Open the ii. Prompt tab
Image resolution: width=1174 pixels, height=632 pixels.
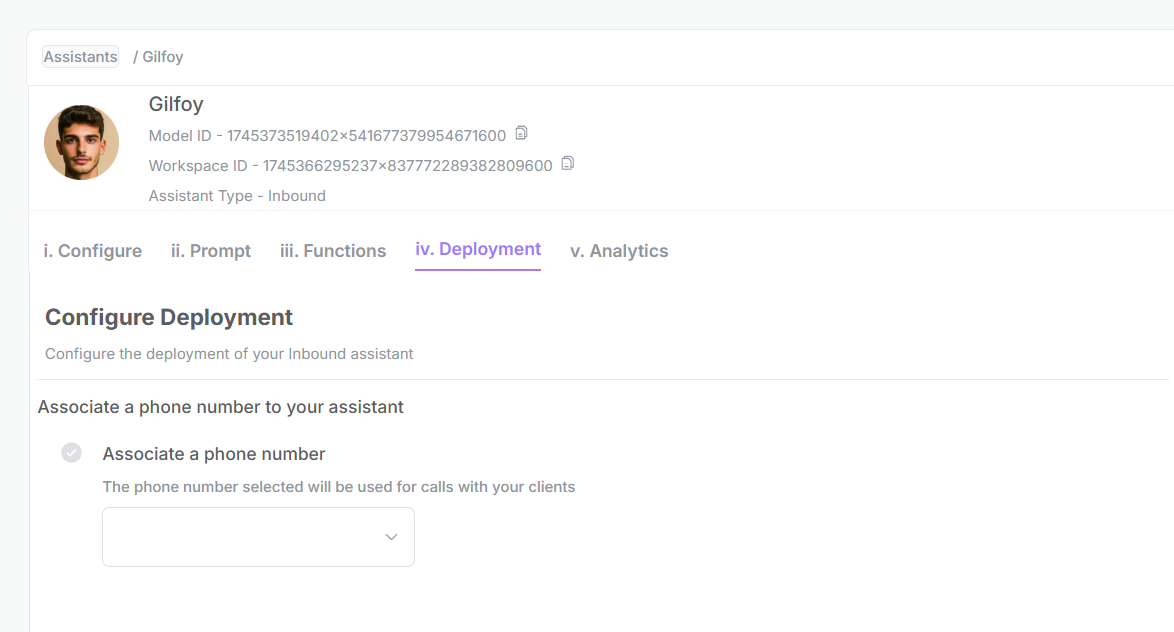click(x=210, y=251)
